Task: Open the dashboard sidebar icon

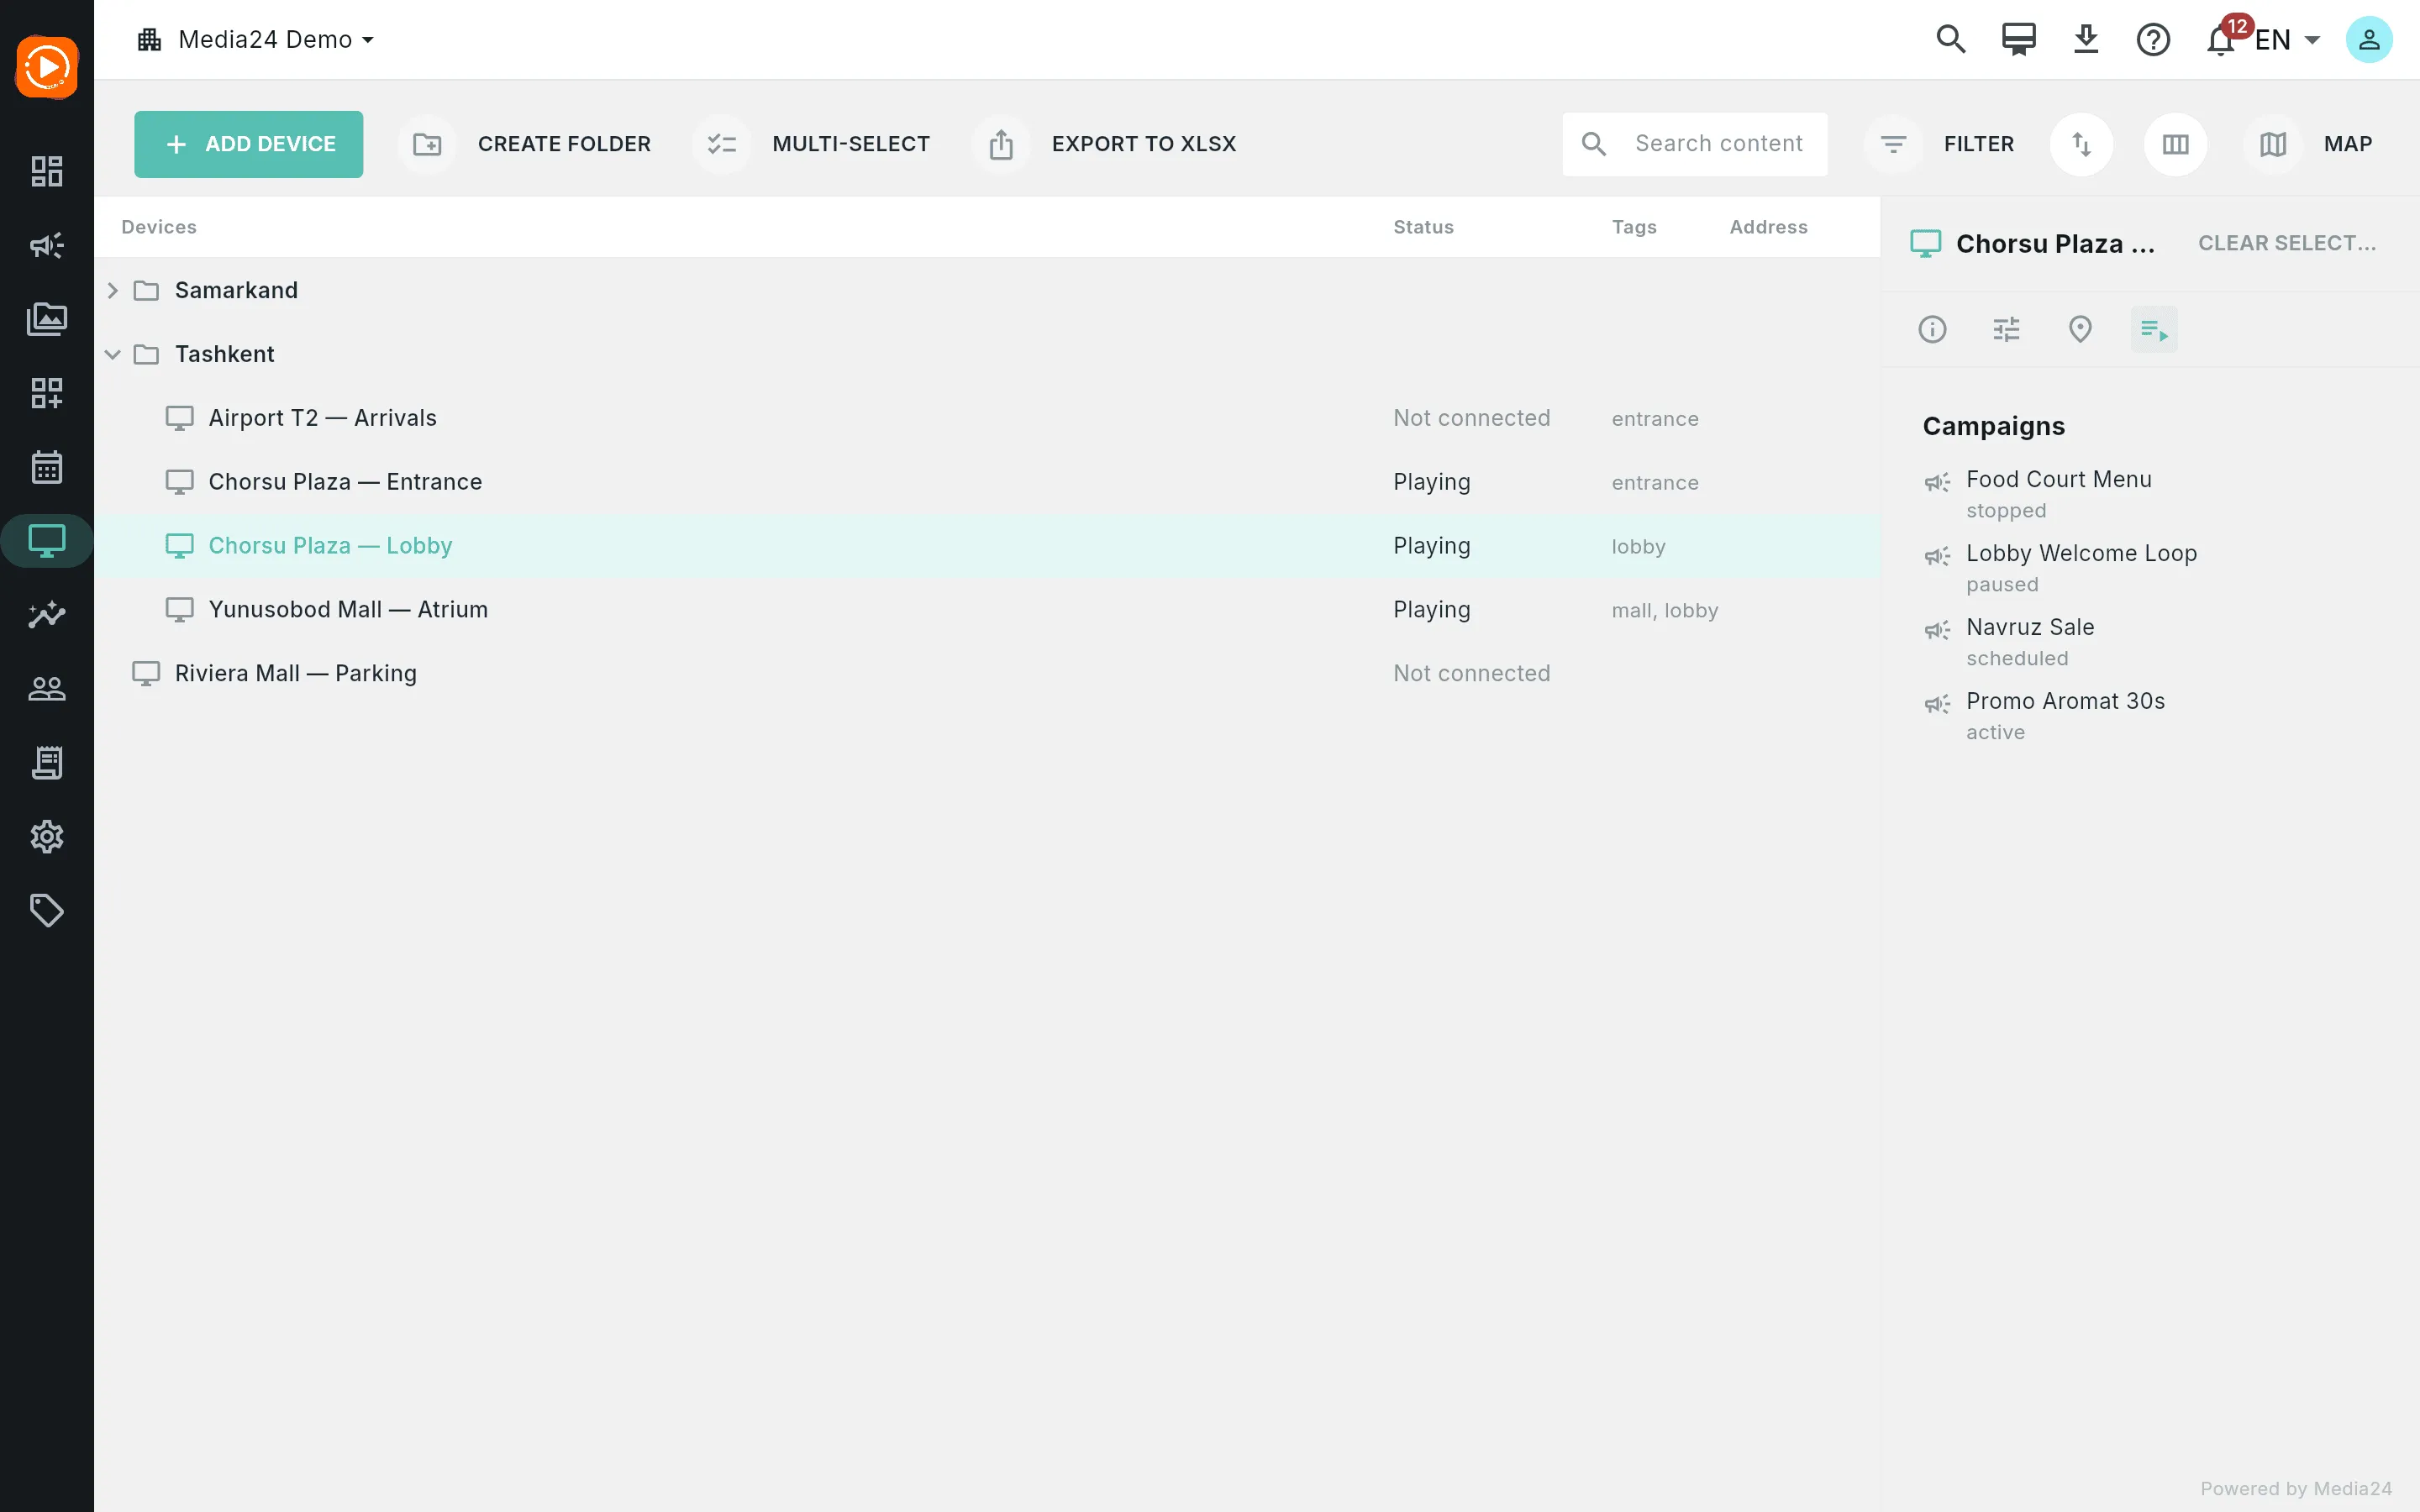Action: pyautogui.click(x=47, y=171)
